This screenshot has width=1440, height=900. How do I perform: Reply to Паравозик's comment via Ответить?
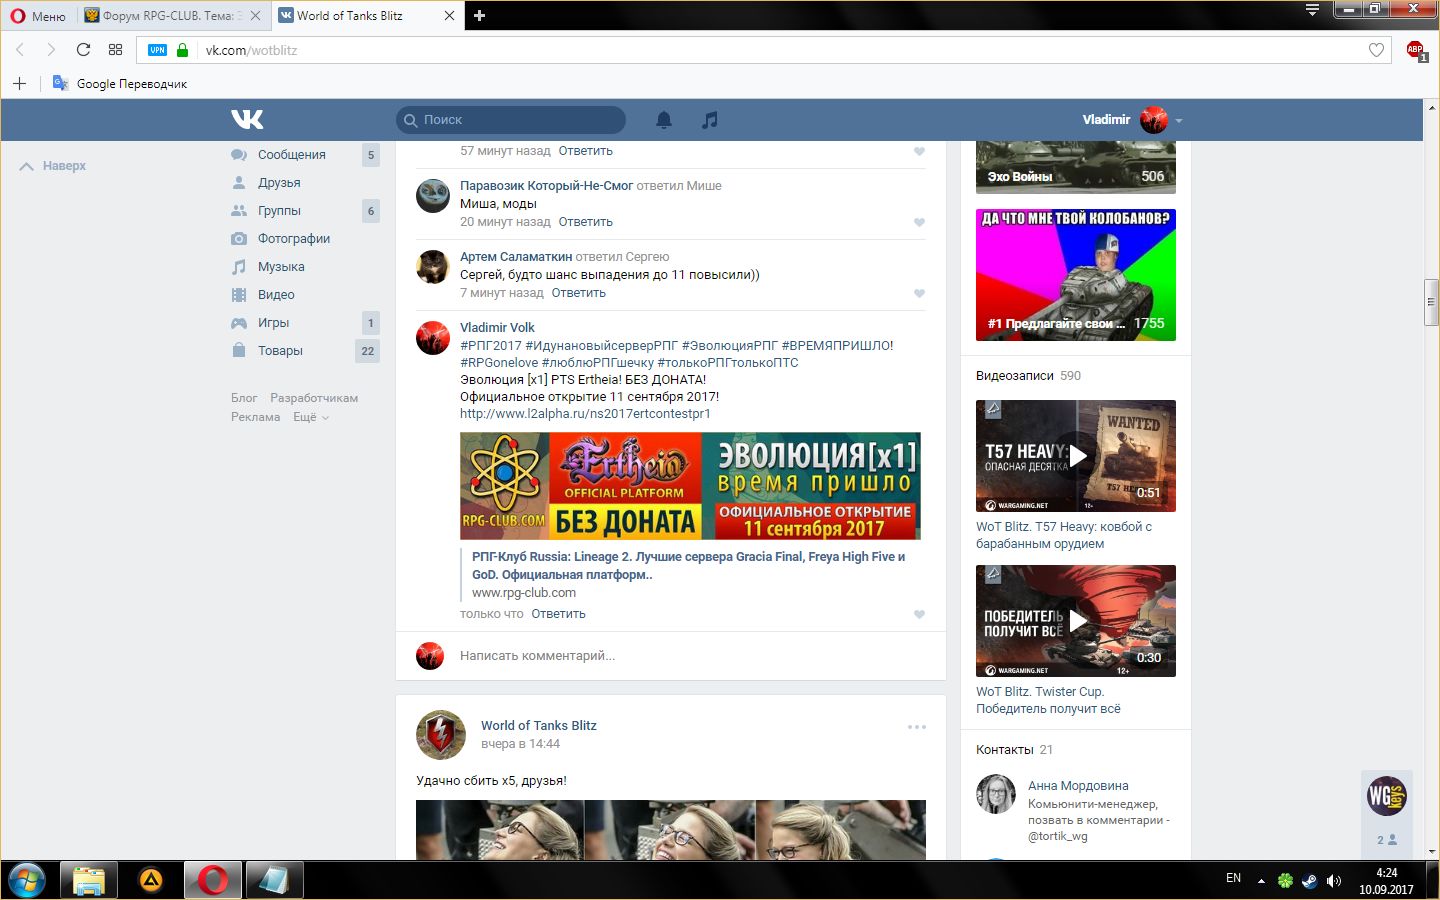(586, 222)
